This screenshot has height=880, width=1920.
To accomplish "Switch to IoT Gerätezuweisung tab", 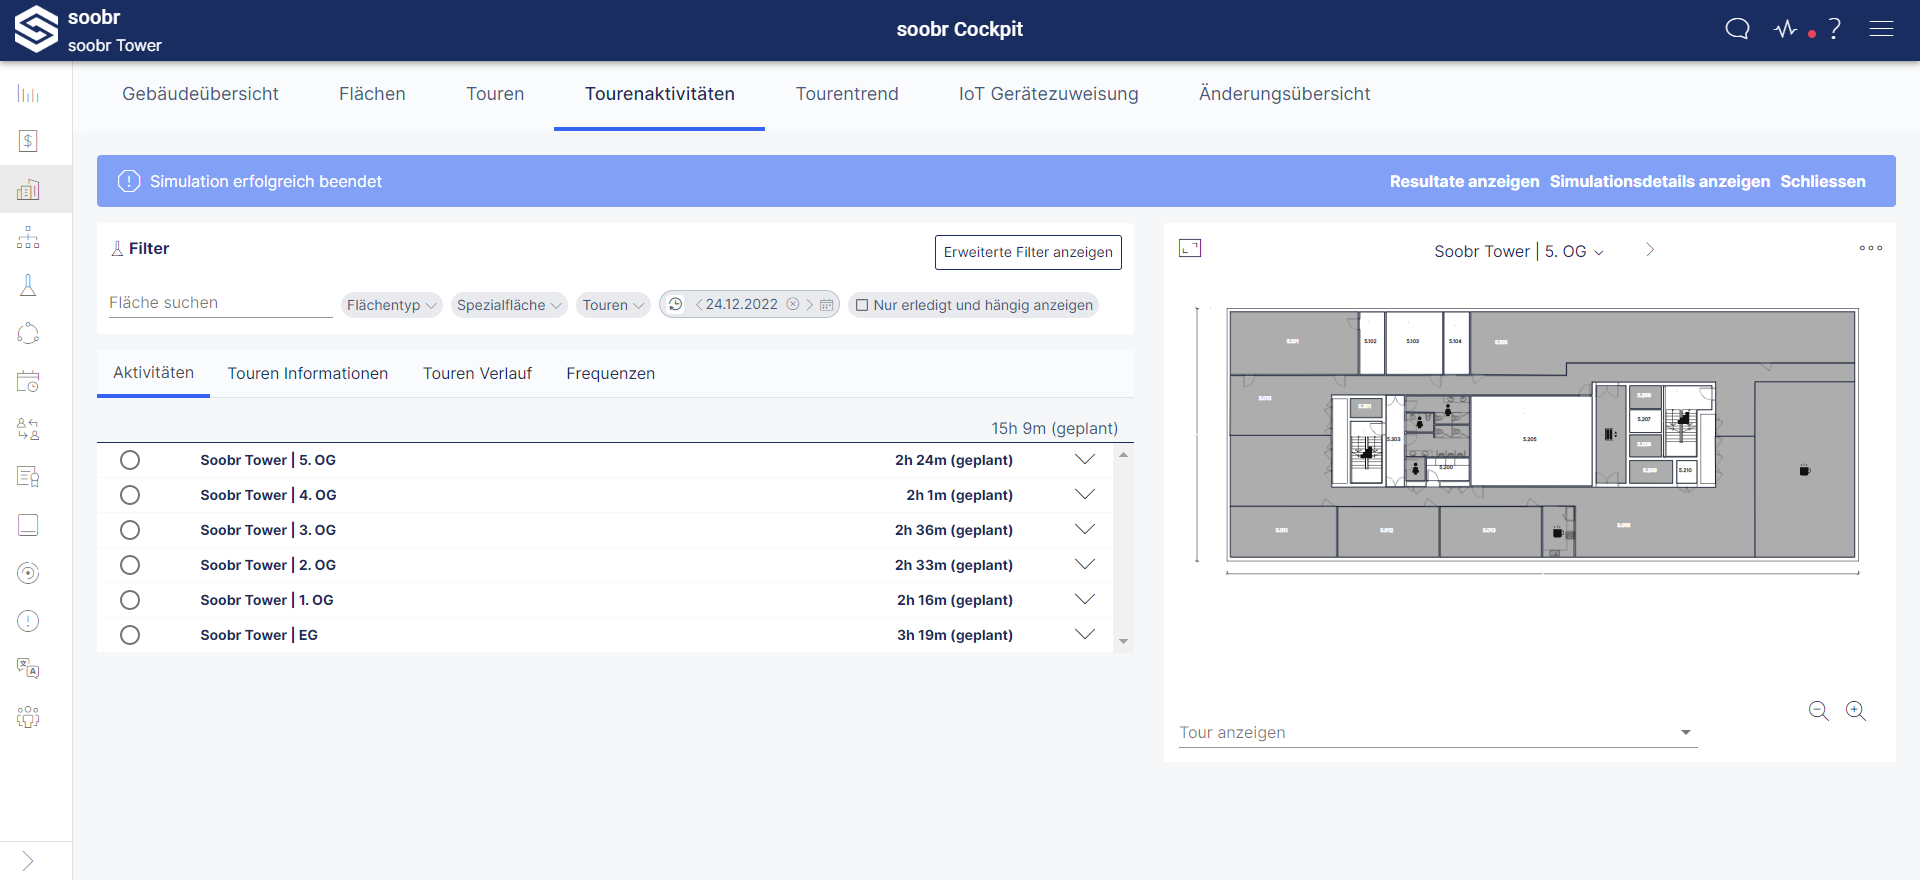I will [x=1049, y=94].
